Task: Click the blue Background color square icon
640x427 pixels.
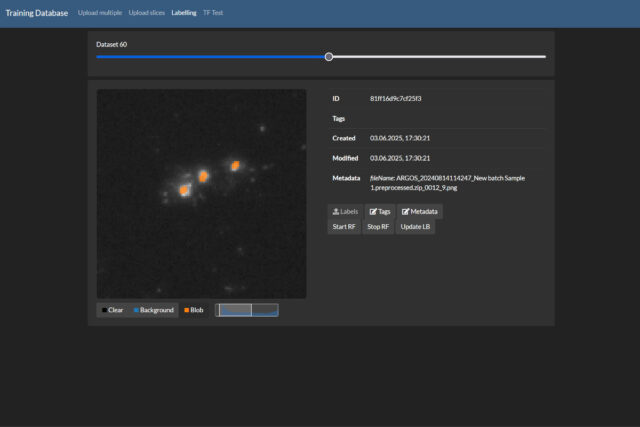Action: pos(136,310)
